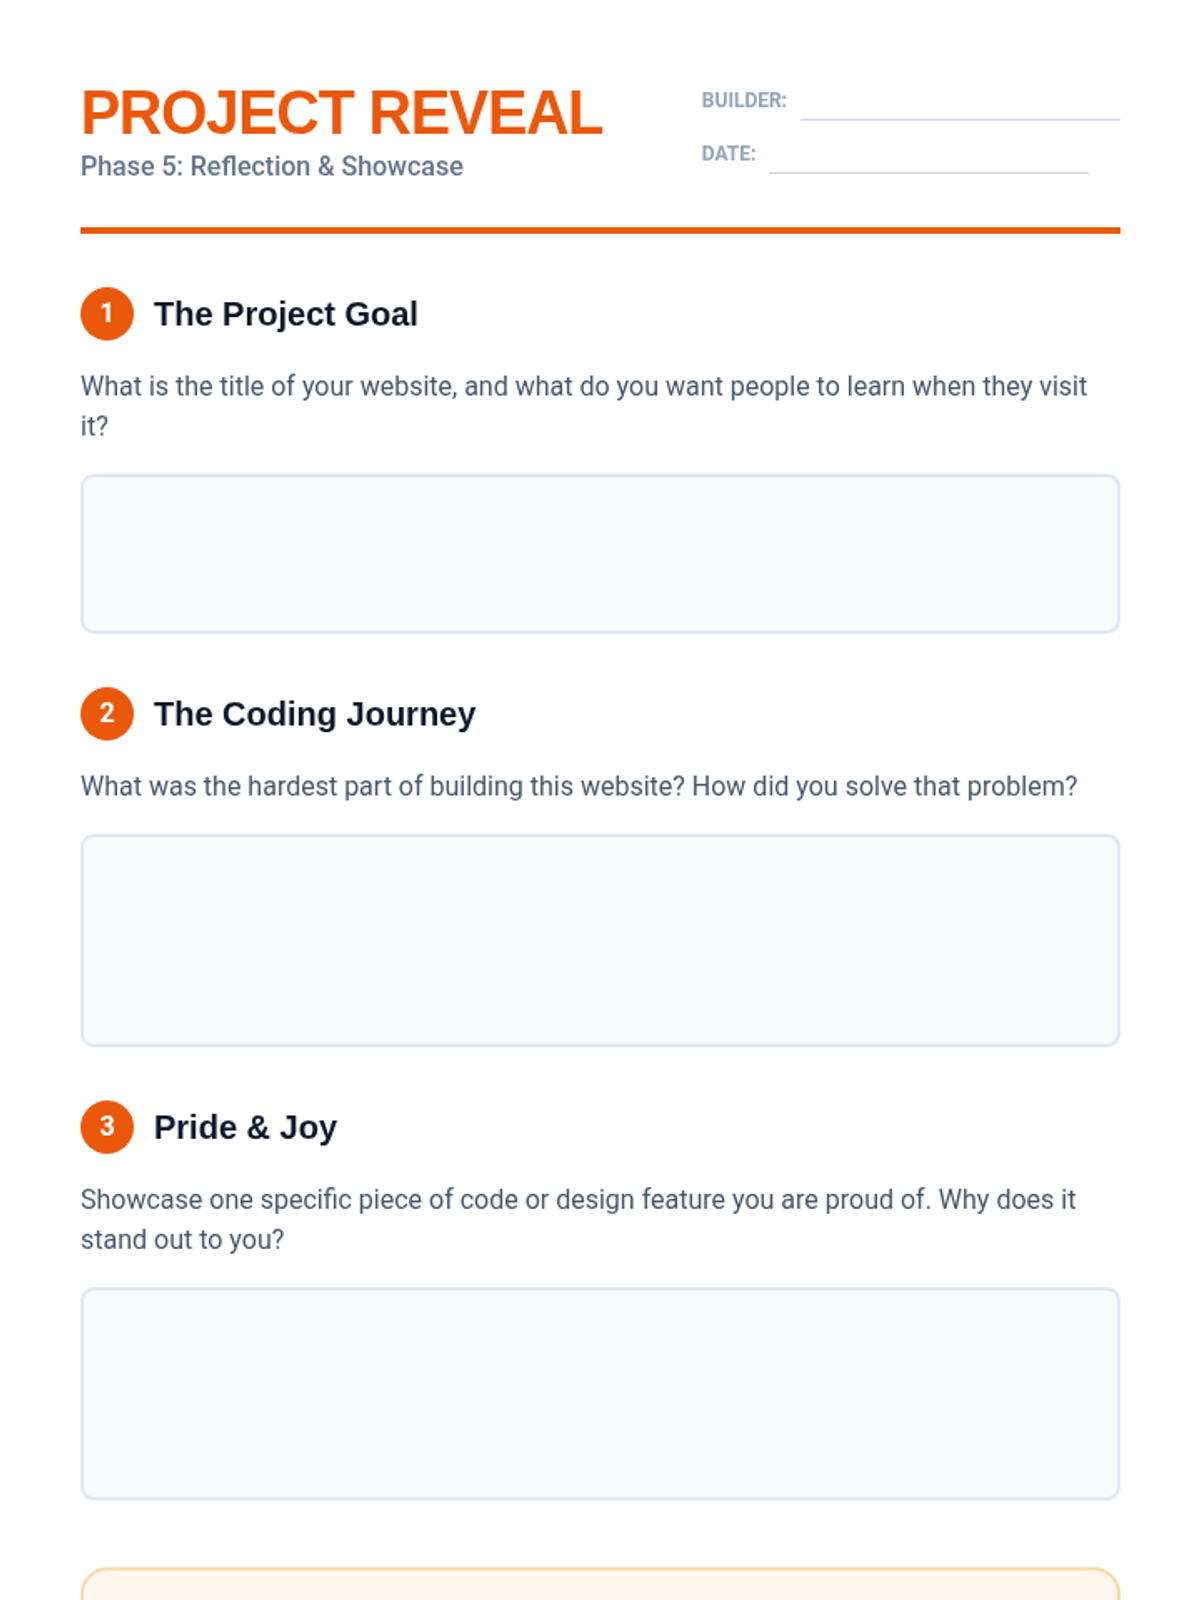The width and height of the screenshot is (1200, 1600).
Task: Click the orange-bordered box at page bottom
Action: (600, 1585)
